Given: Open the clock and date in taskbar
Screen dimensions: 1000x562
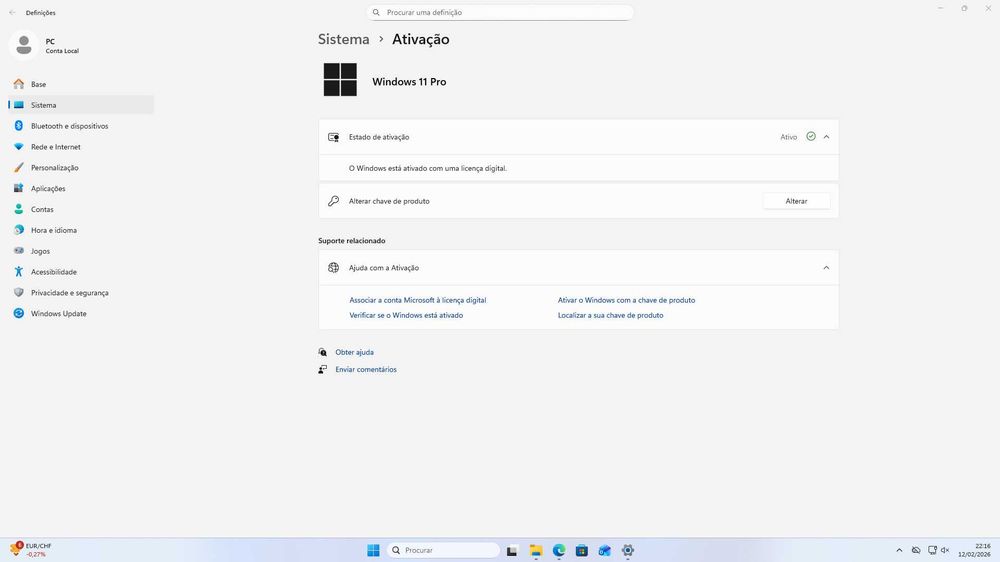Looking at the screenshot, I should click(x=974, y=550).
